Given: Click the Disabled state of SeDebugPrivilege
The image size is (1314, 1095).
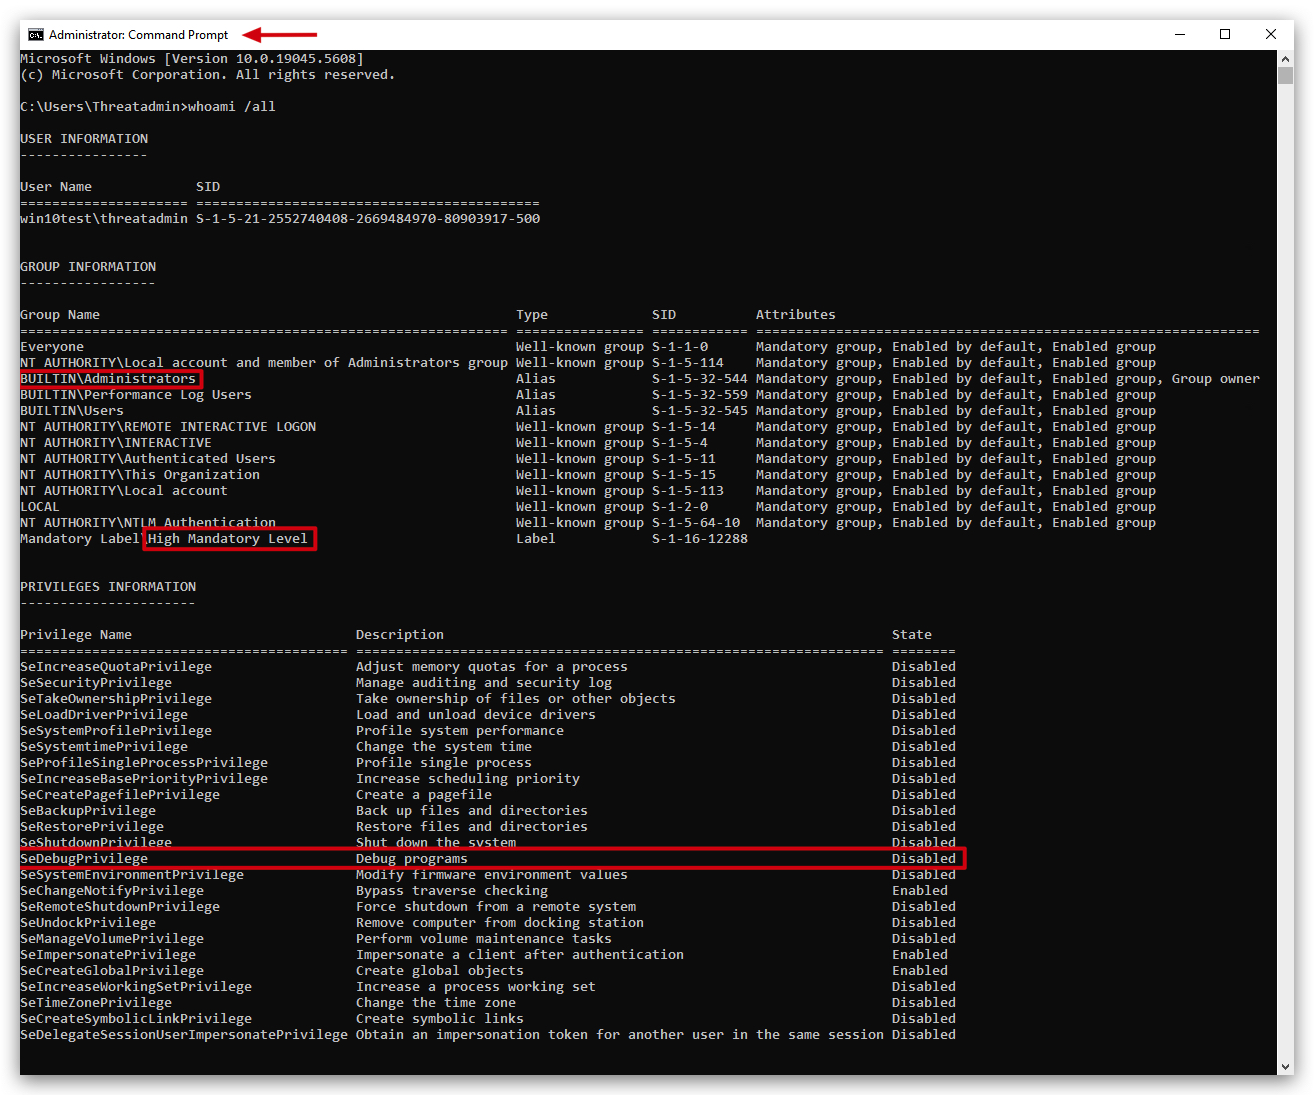Looking at the screenshot, I should point(924,859).
